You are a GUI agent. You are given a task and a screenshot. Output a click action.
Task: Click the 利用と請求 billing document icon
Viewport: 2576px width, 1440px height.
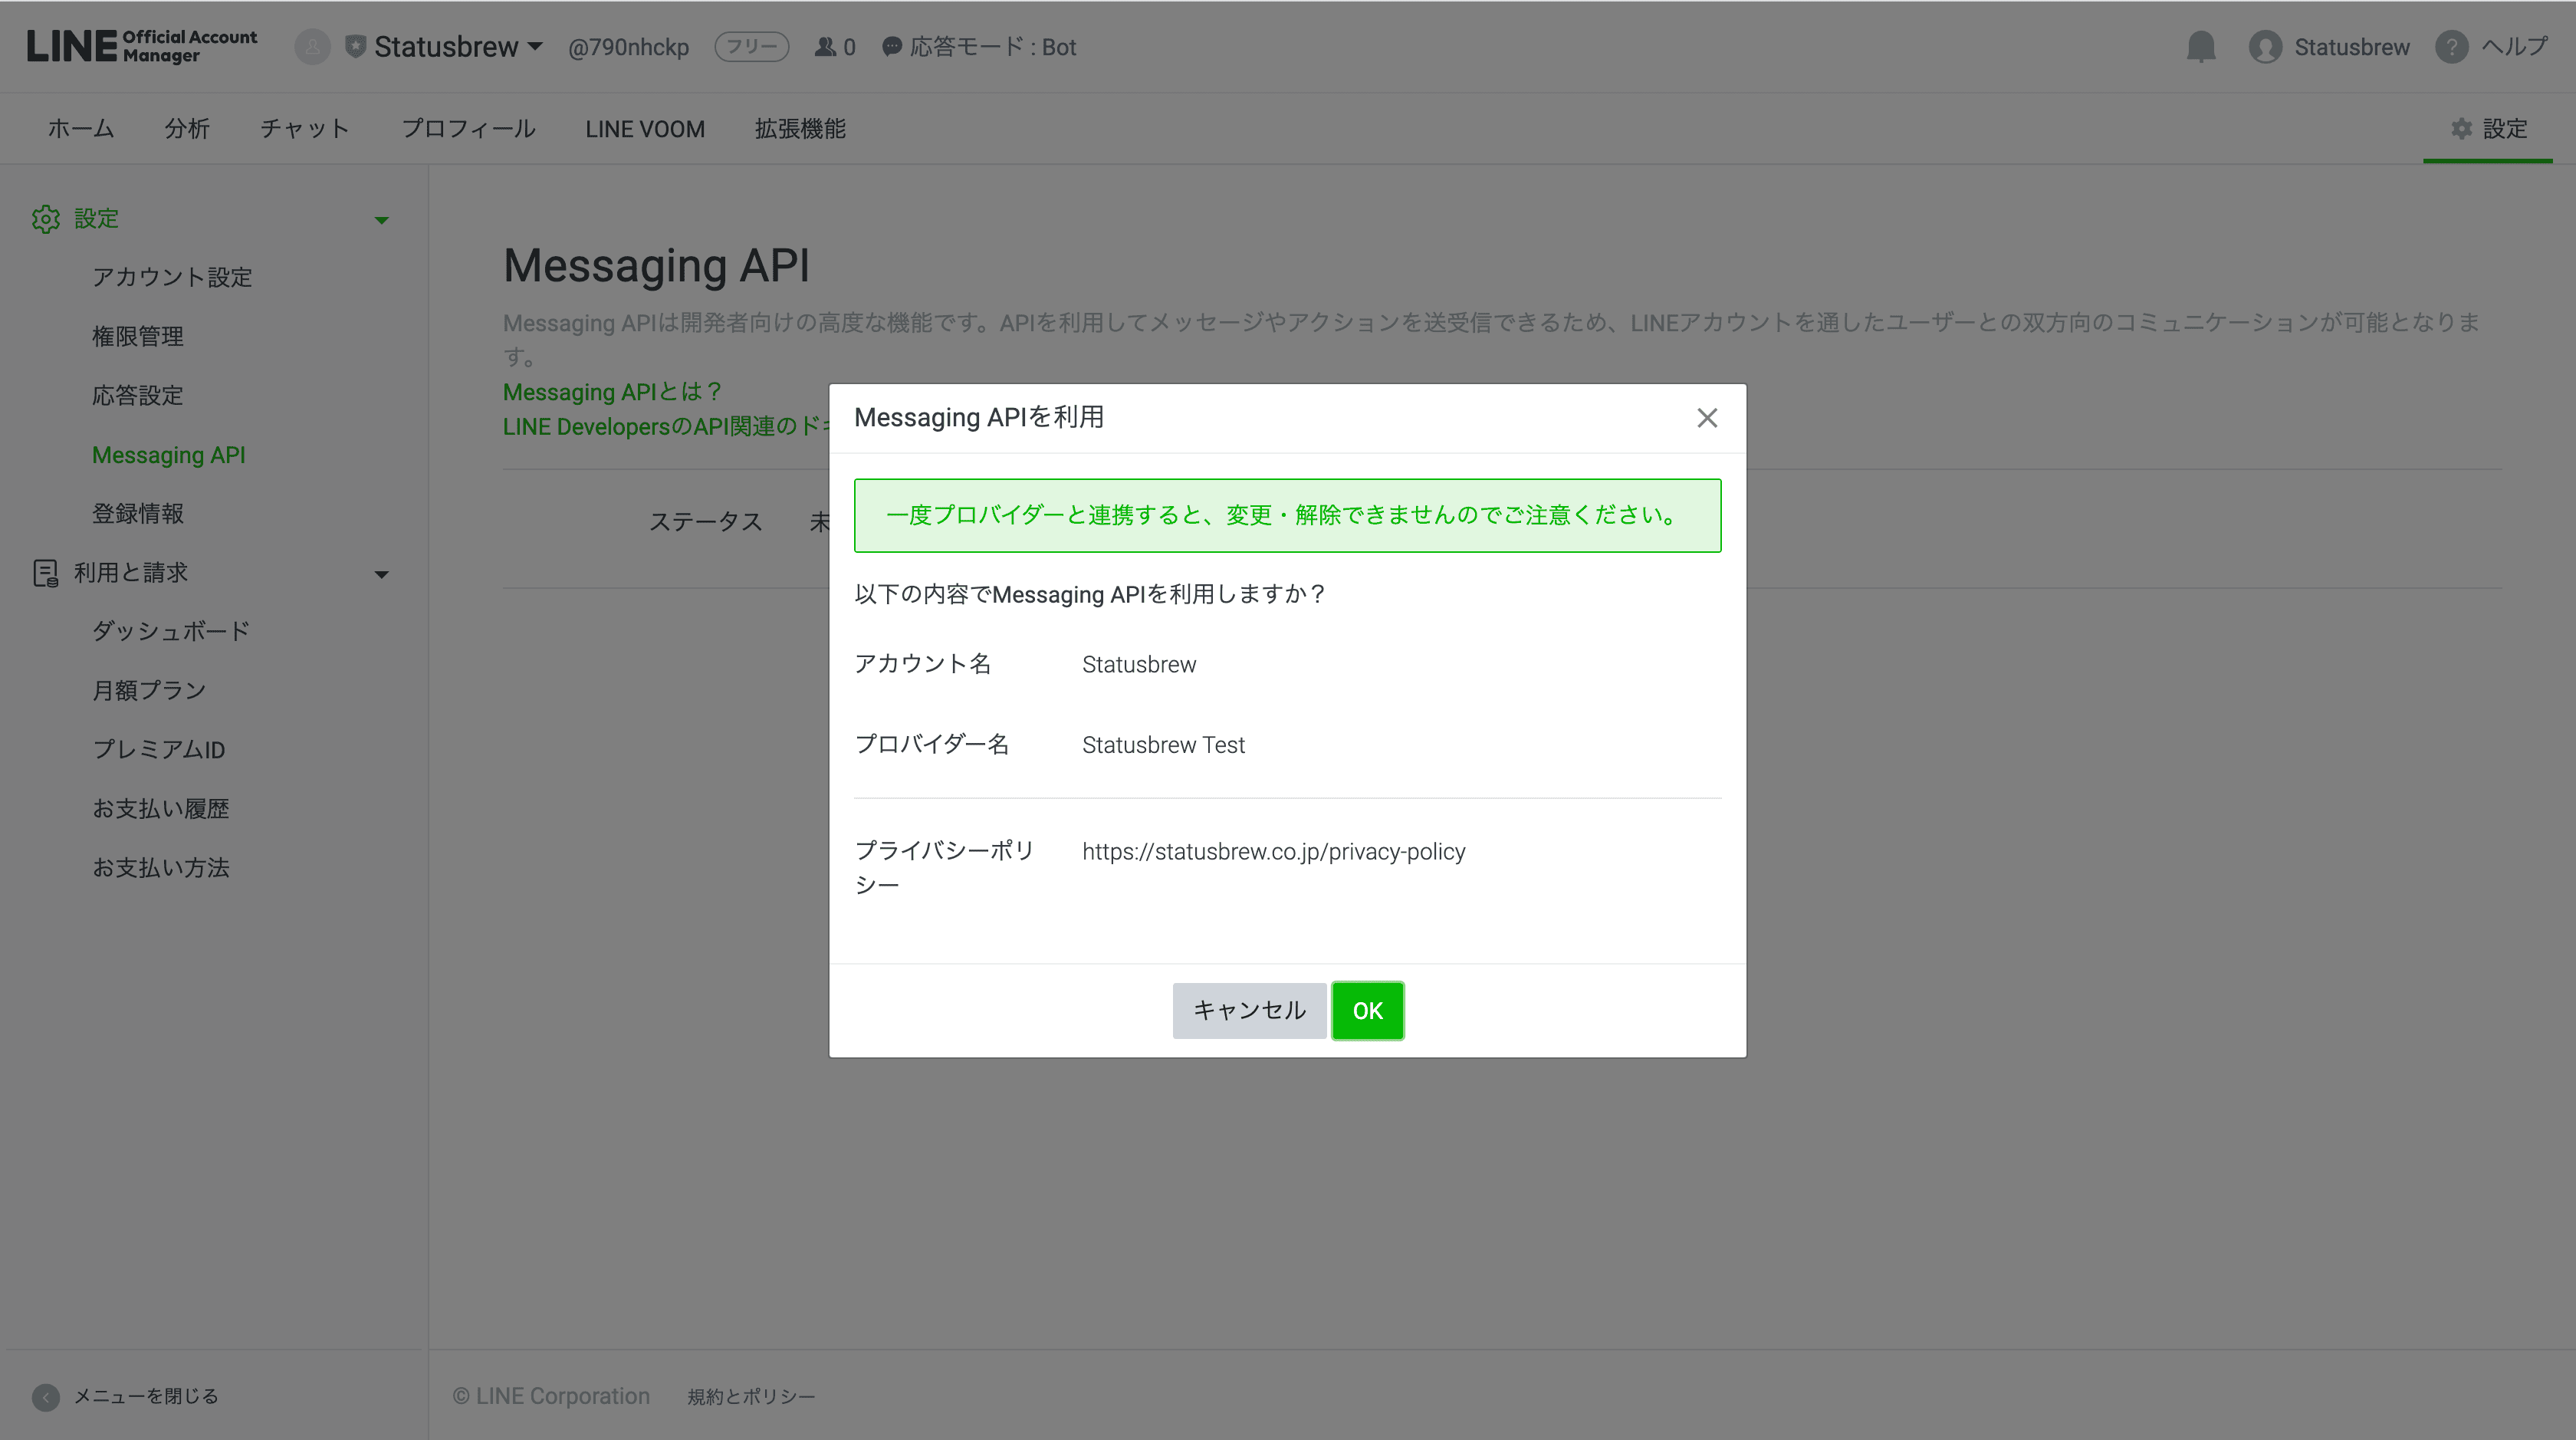[45, 573]
